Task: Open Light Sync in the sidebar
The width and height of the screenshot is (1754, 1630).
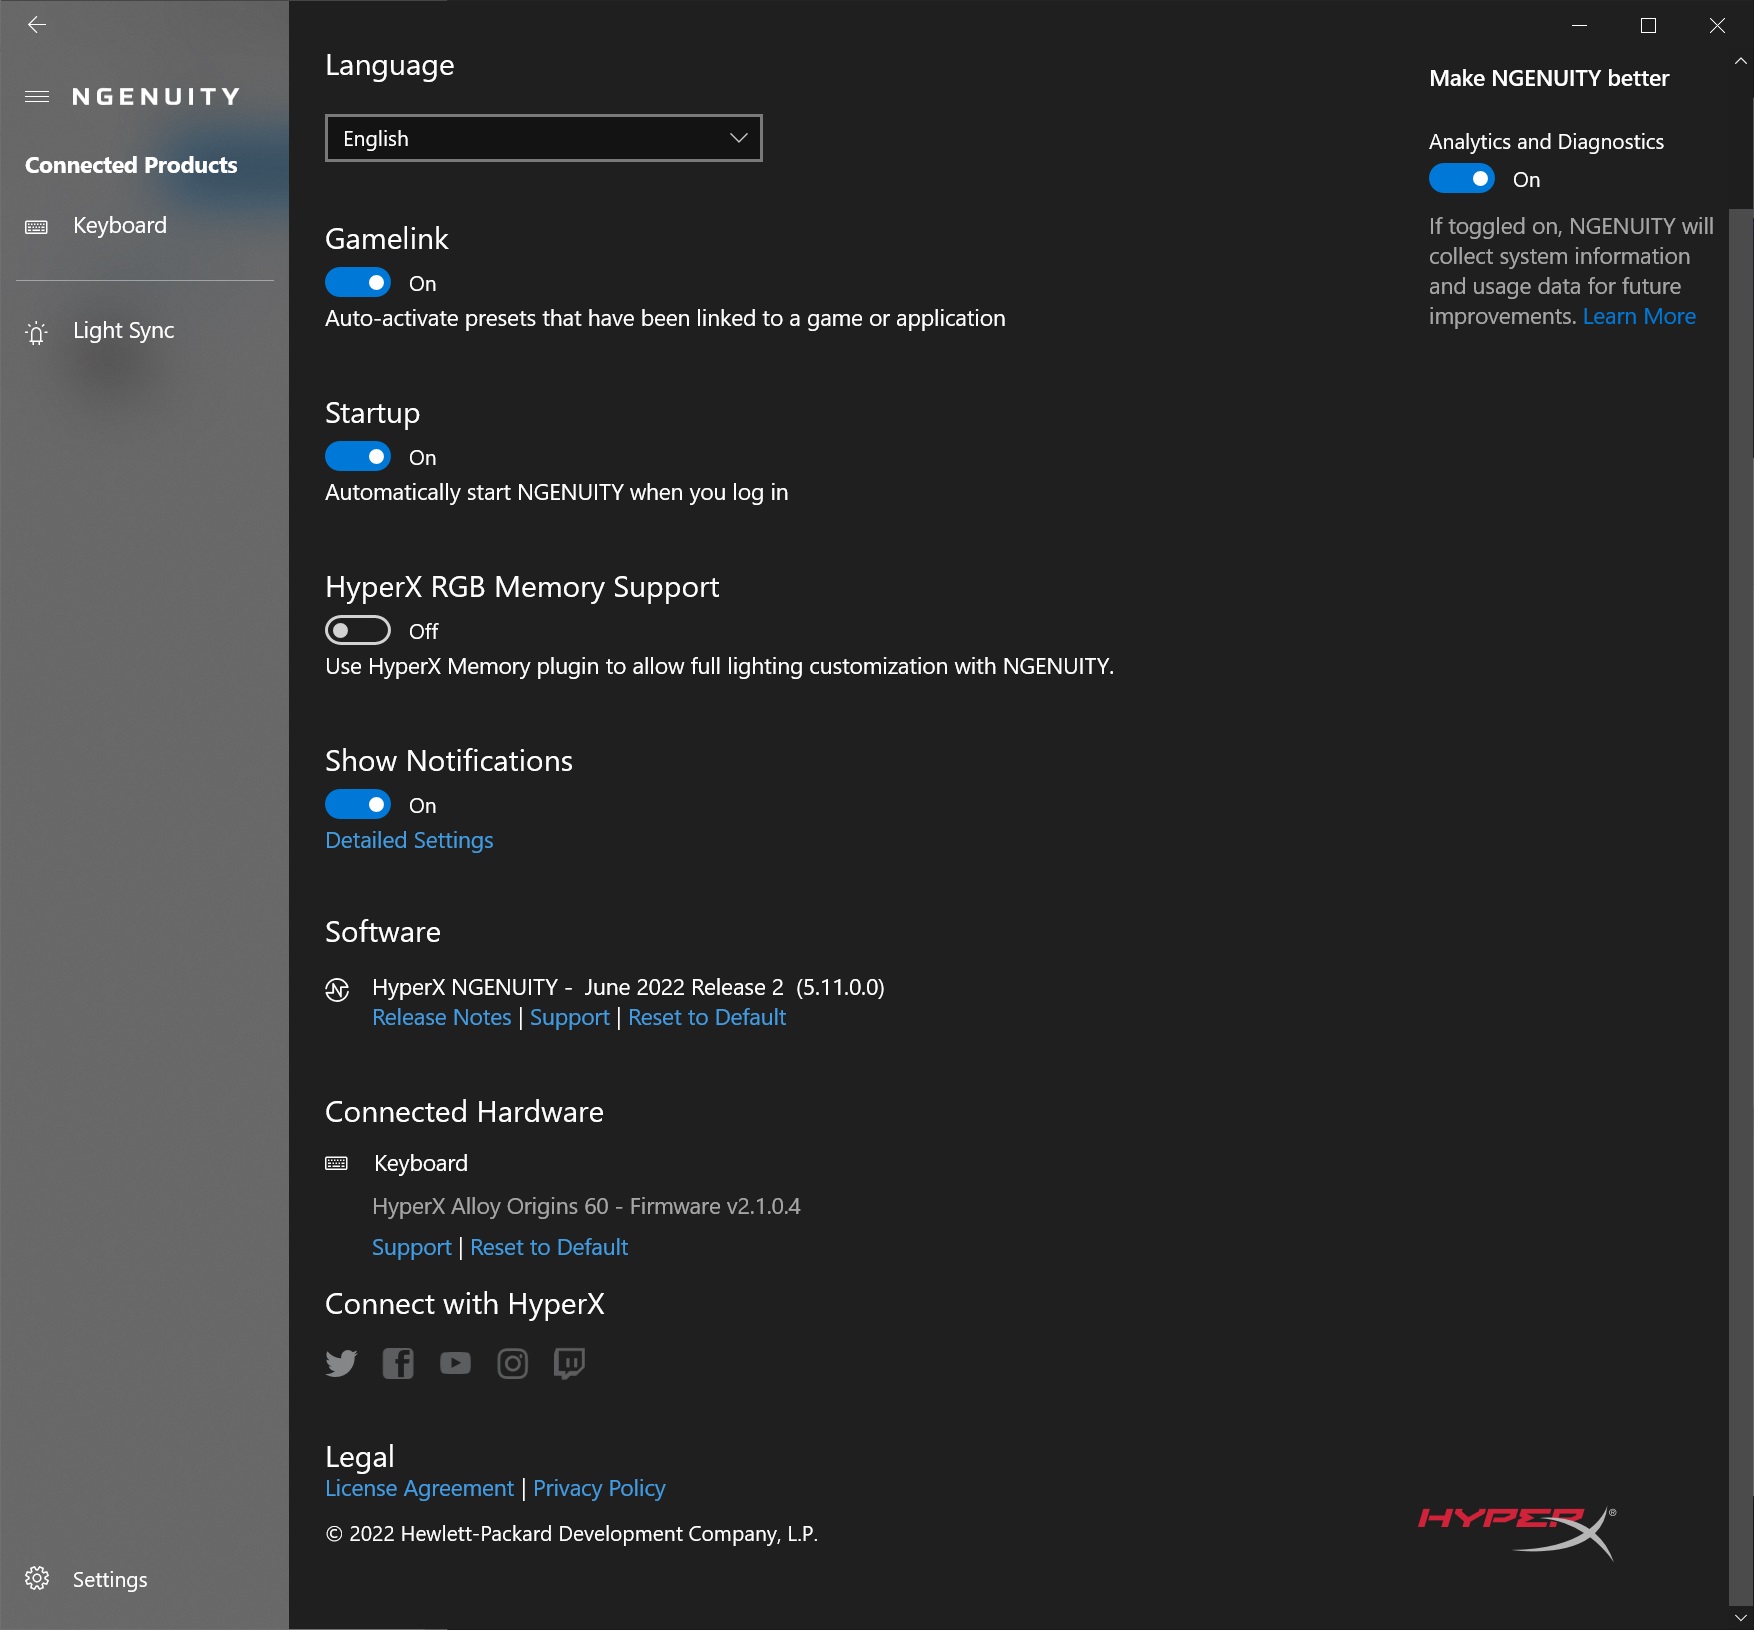Action: click(x=144, y=331)
